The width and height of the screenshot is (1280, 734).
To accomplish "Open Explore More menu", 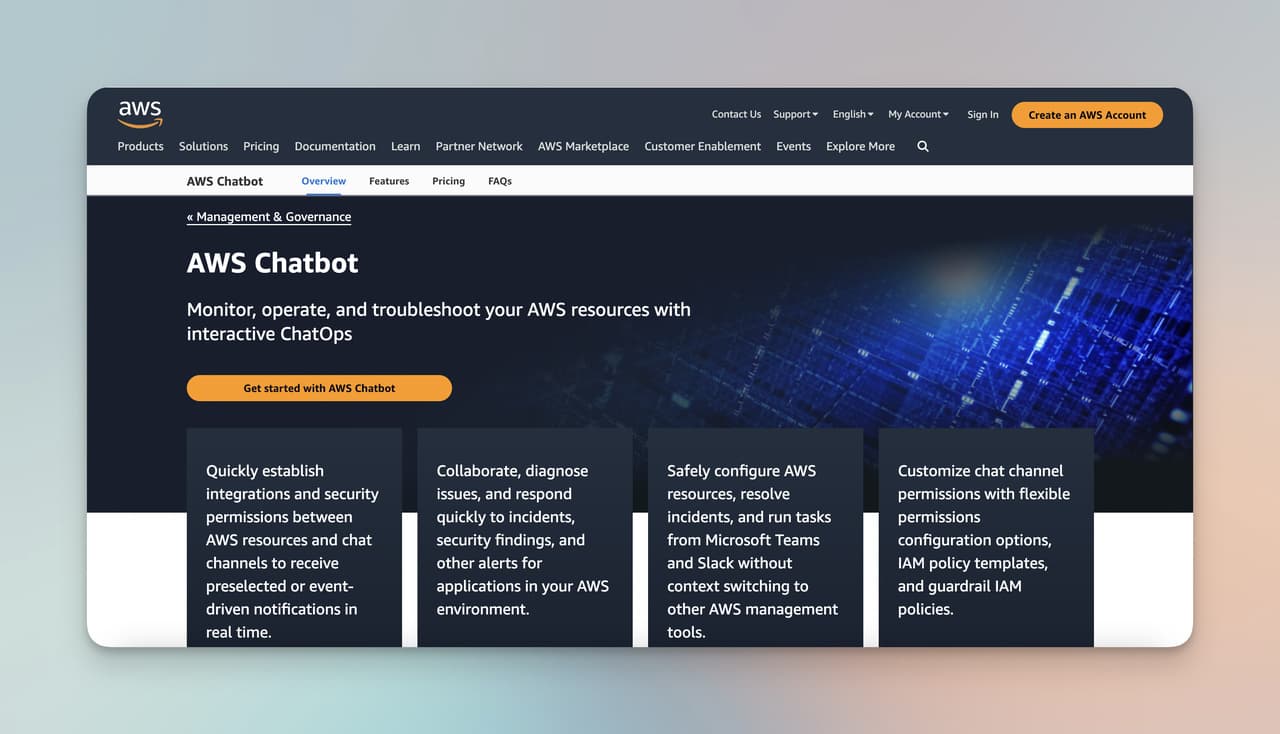I will click(x=860, y=146).
